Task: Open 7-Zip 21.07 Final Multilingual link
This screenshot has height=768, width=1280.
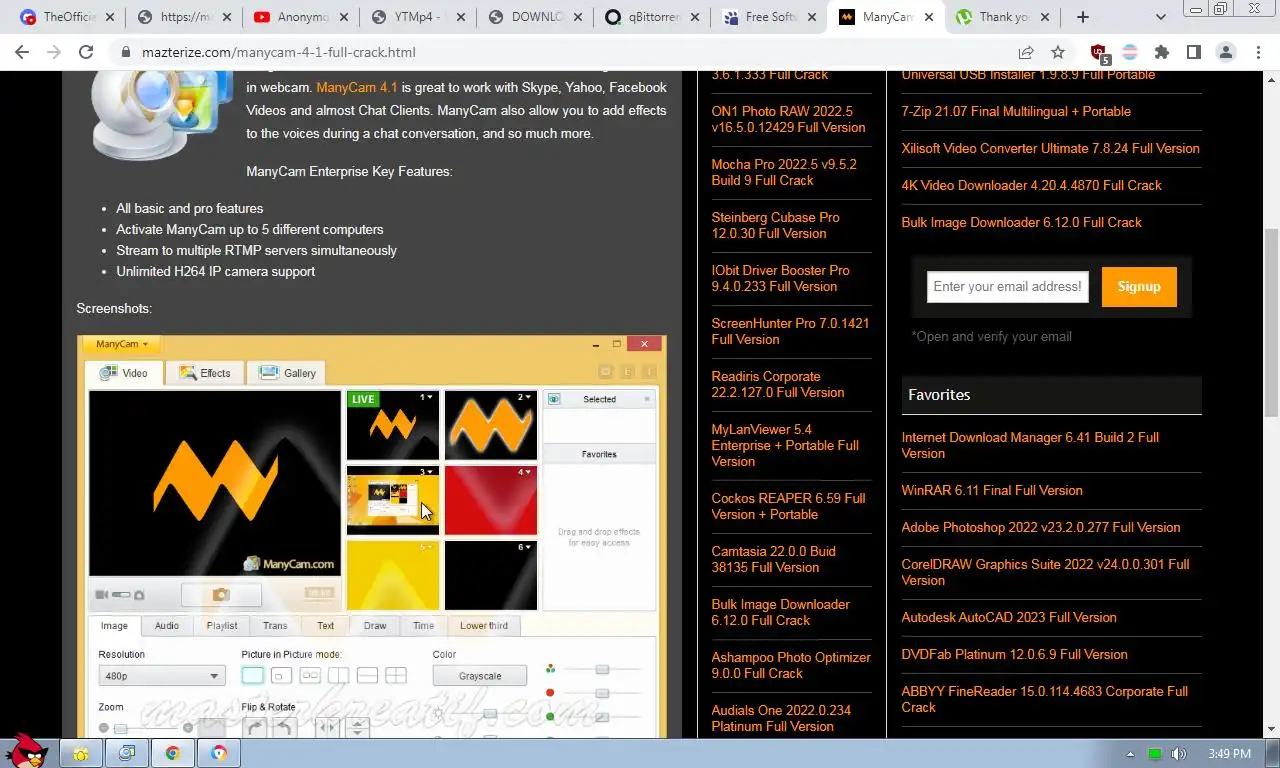Action: (1016, 111)
